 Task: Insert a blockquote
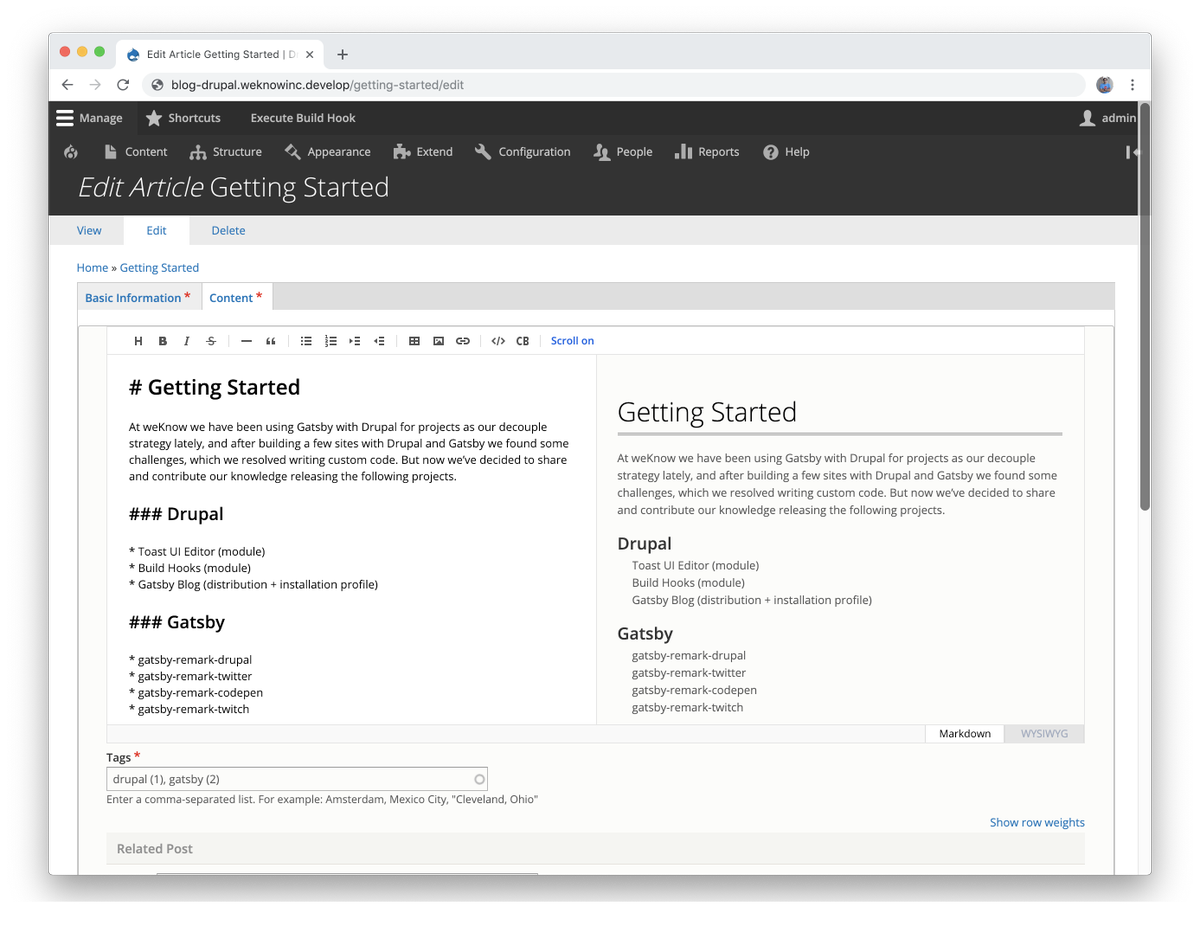(x=271, y=341)
